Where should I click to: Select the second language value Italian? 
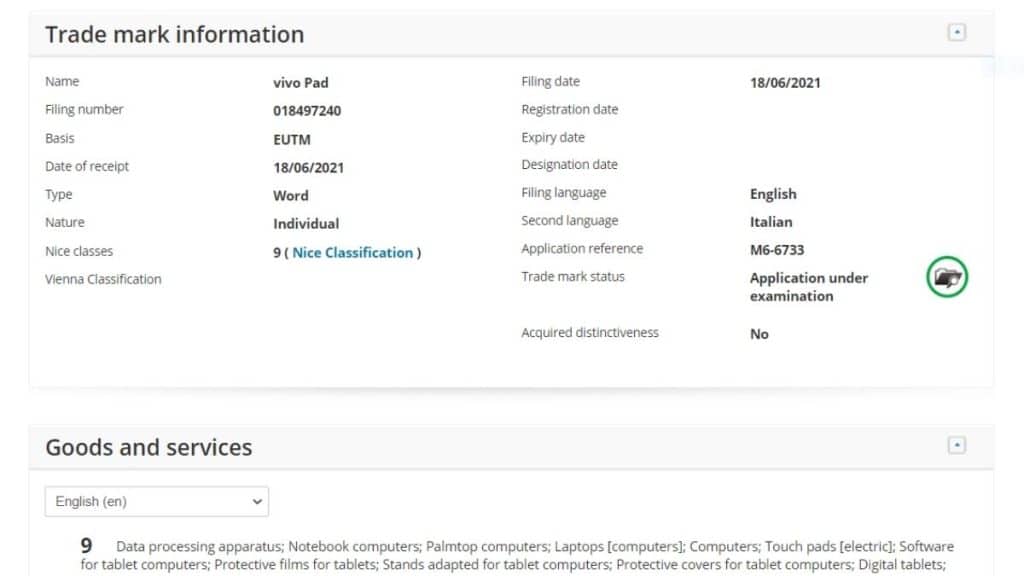tap(771, 222)
